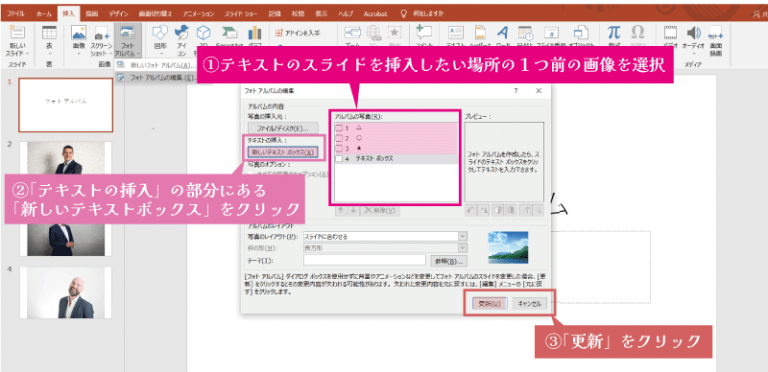Select the 画面録画 screen recording icon

(716, 33)
